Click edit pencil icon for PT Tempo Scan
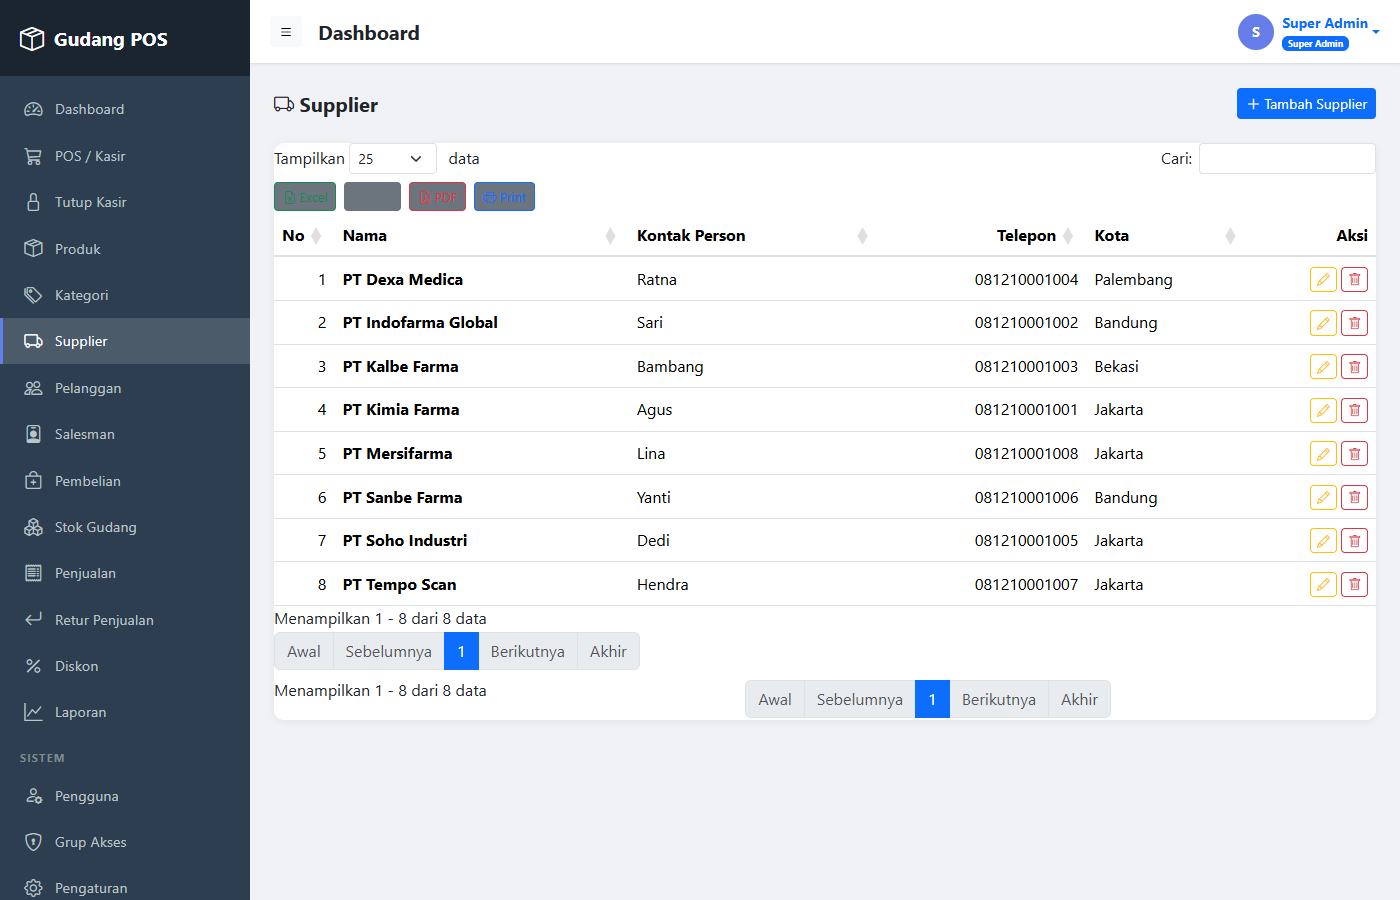The image size is (1400, 900). point(1323,585)
